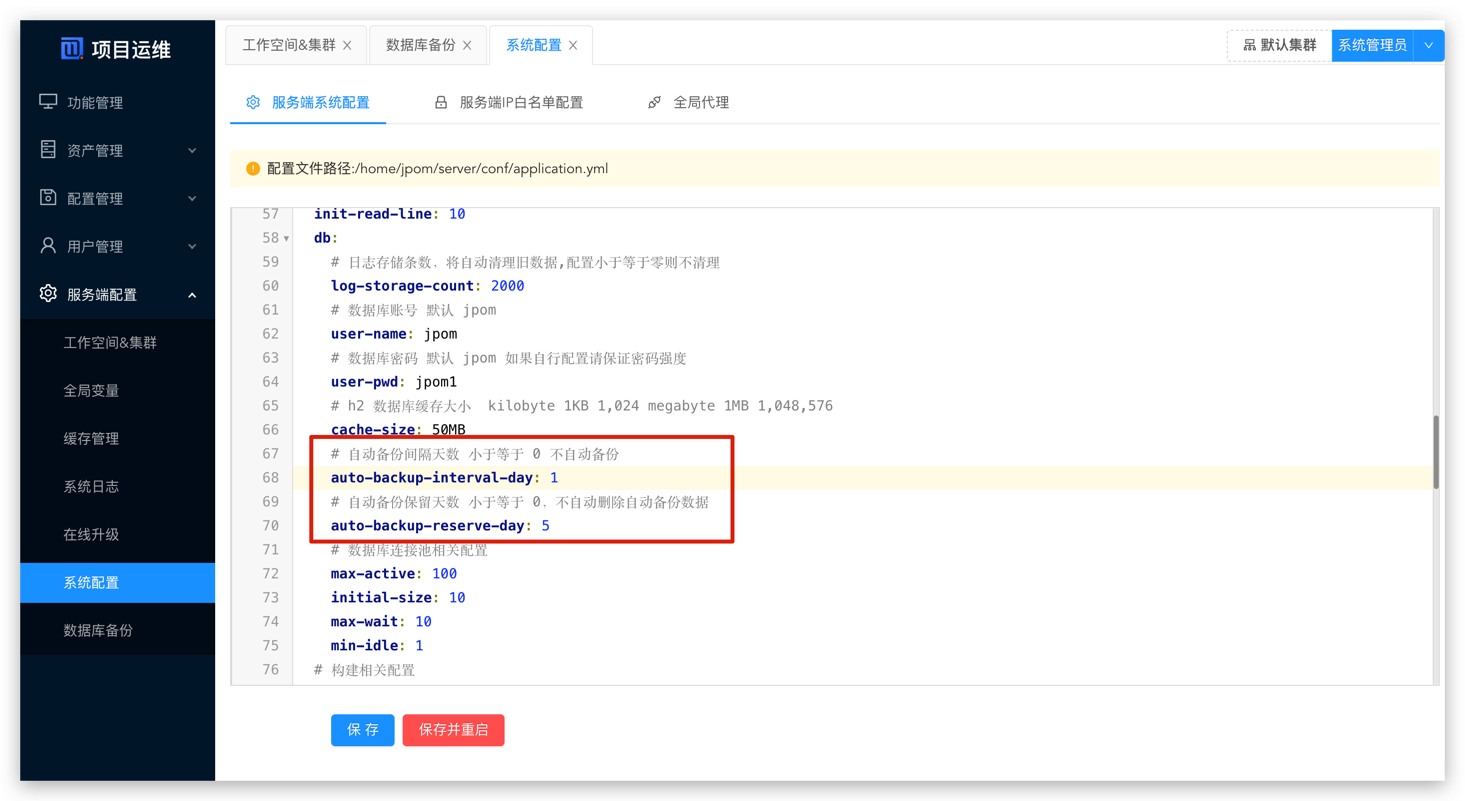The width and height of the screenshot is (1465, 801).
Task: Close the 数据库备份 tab
Action: pos(467,45)
